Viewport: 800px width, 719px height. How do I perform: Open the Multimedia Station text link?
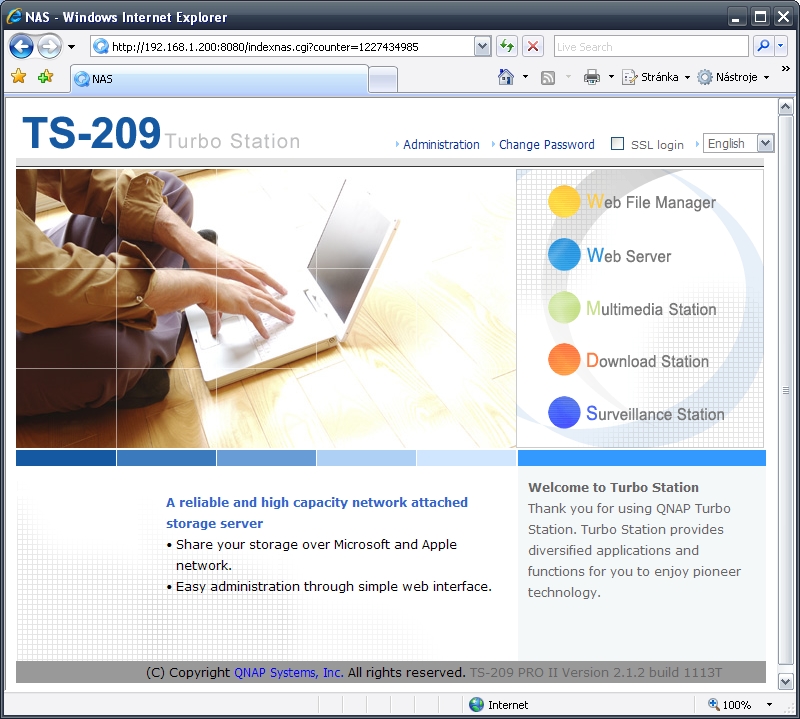(651, 308)
